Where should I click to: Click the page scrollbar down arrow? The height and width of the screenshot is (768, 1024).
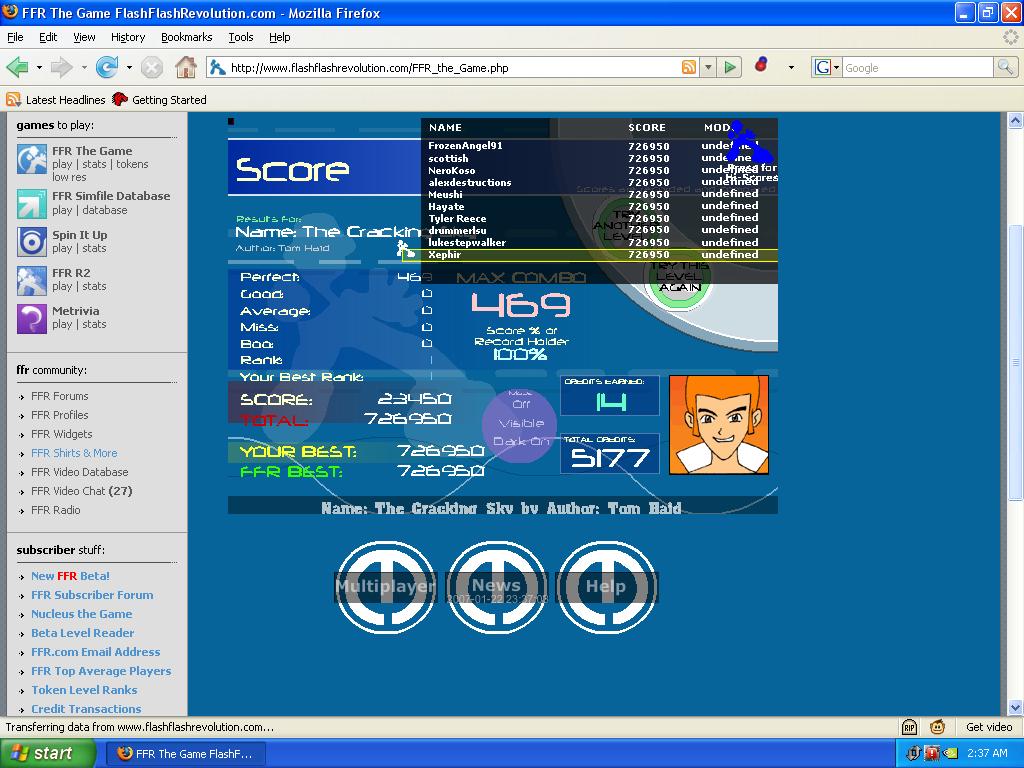[x=1015, y=707]
